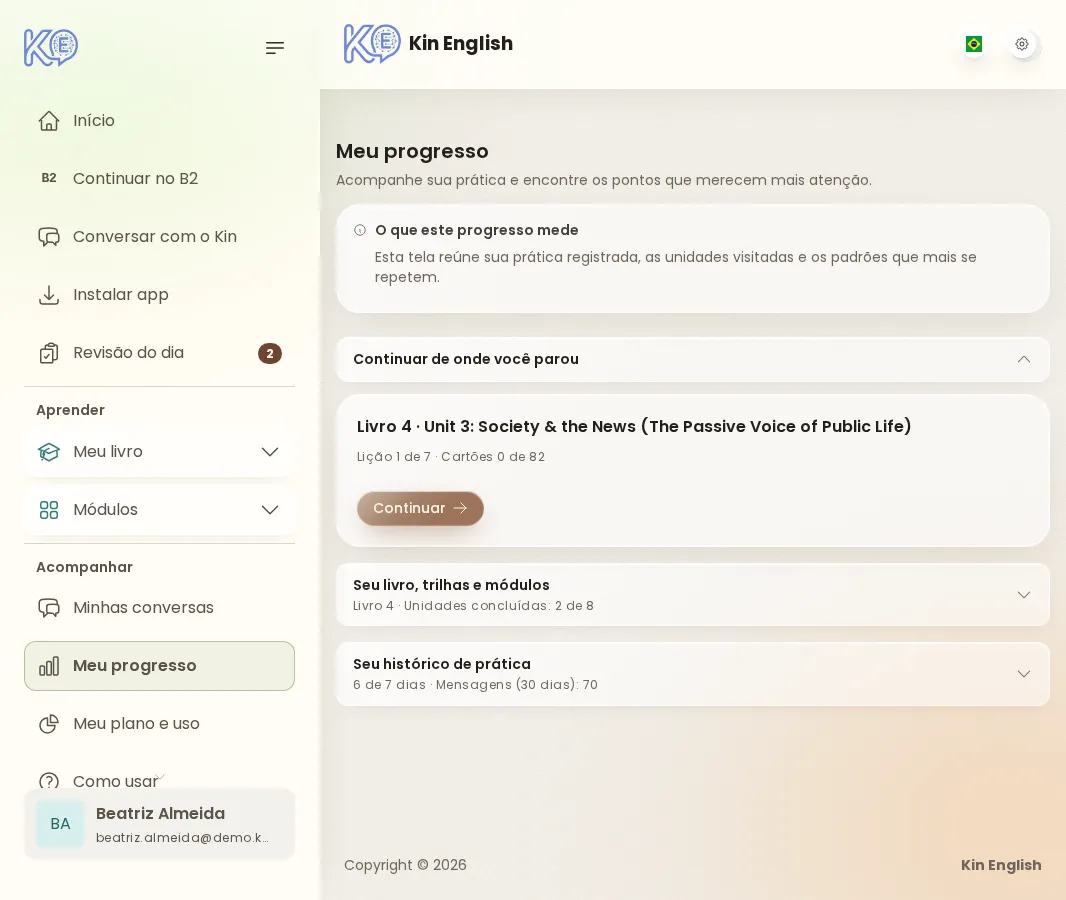Click the download icon for Instalar app
1066x900 pixels.
coord(49,295)
